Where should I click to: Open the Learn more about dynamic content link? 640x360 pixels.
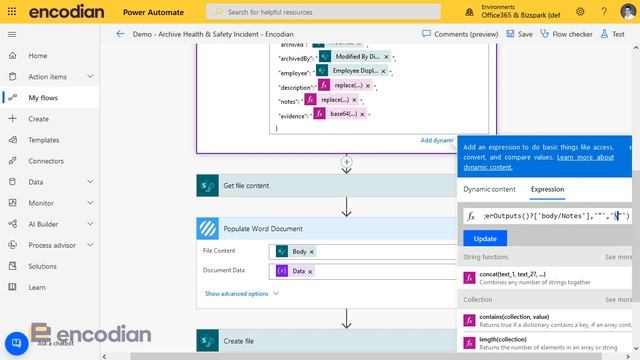pyautogui.click(x=538, y=162)
